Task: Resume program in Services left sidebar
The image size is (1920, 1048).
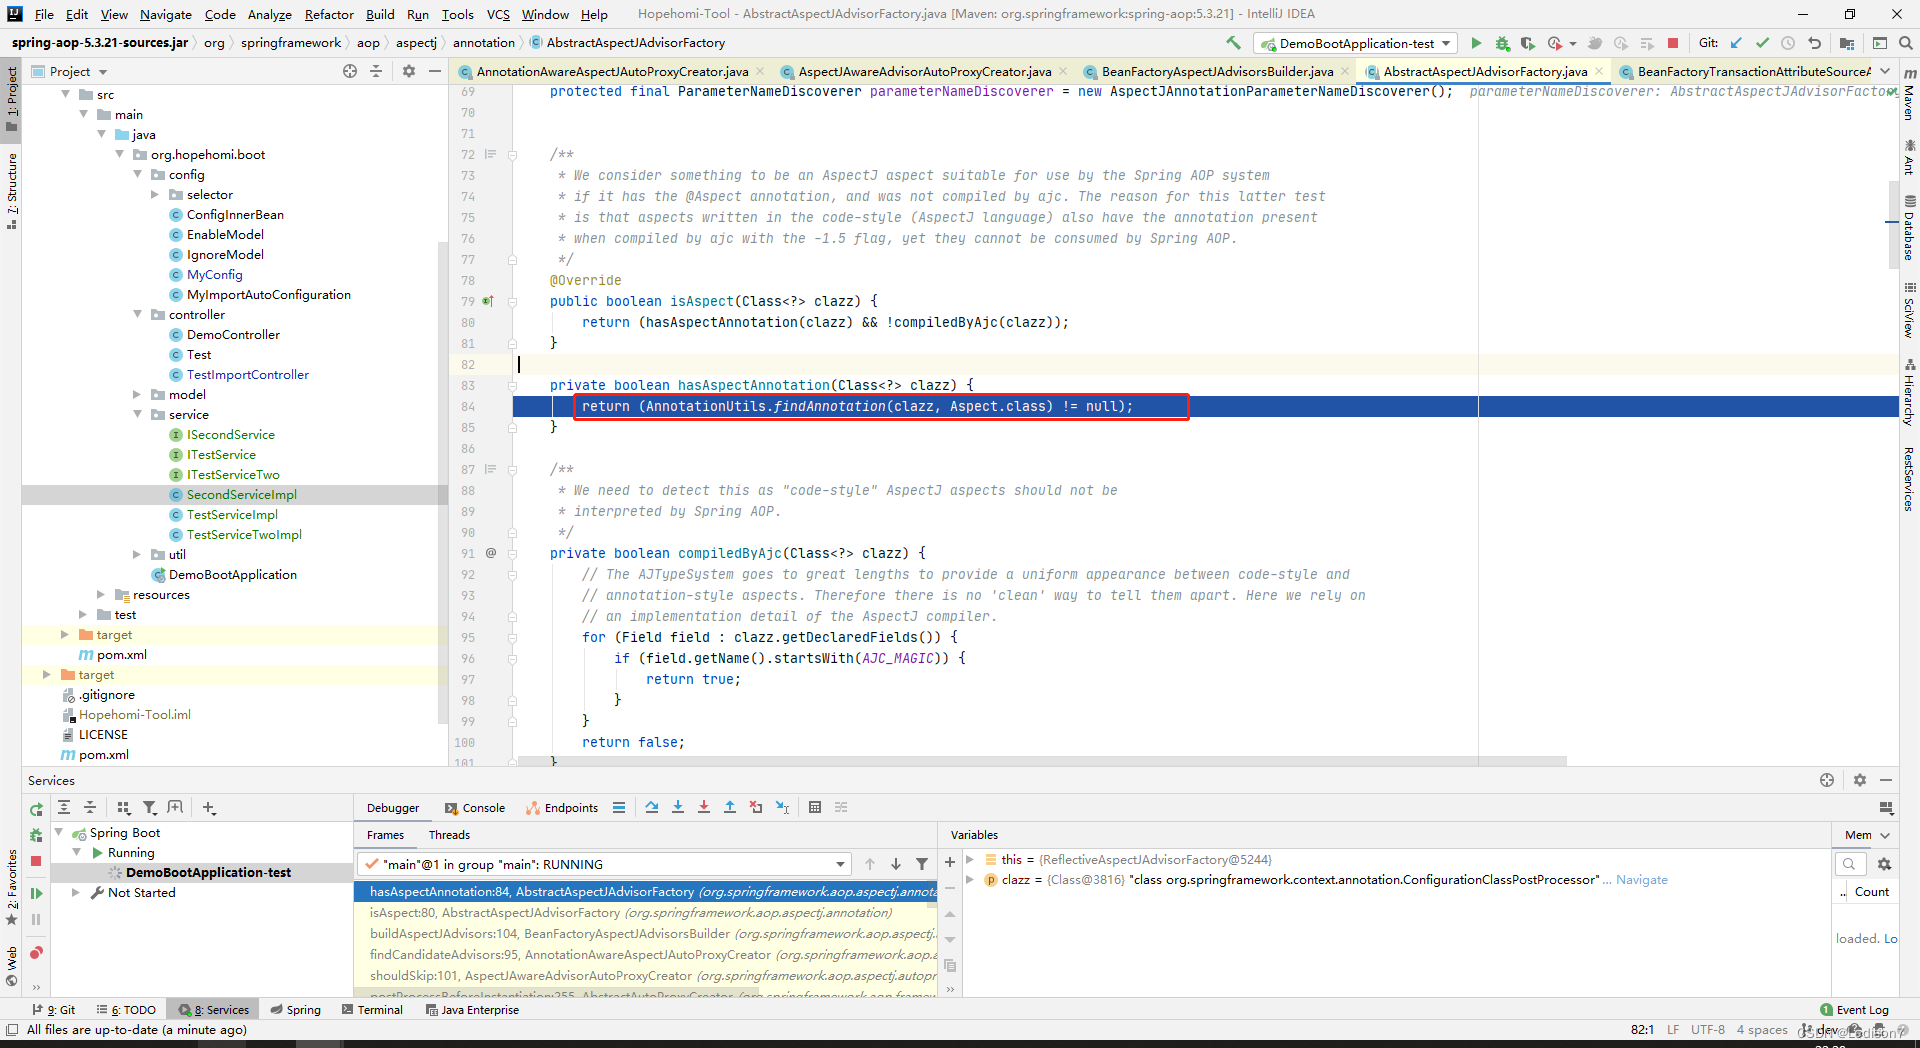Action: (x=36, y=893)
